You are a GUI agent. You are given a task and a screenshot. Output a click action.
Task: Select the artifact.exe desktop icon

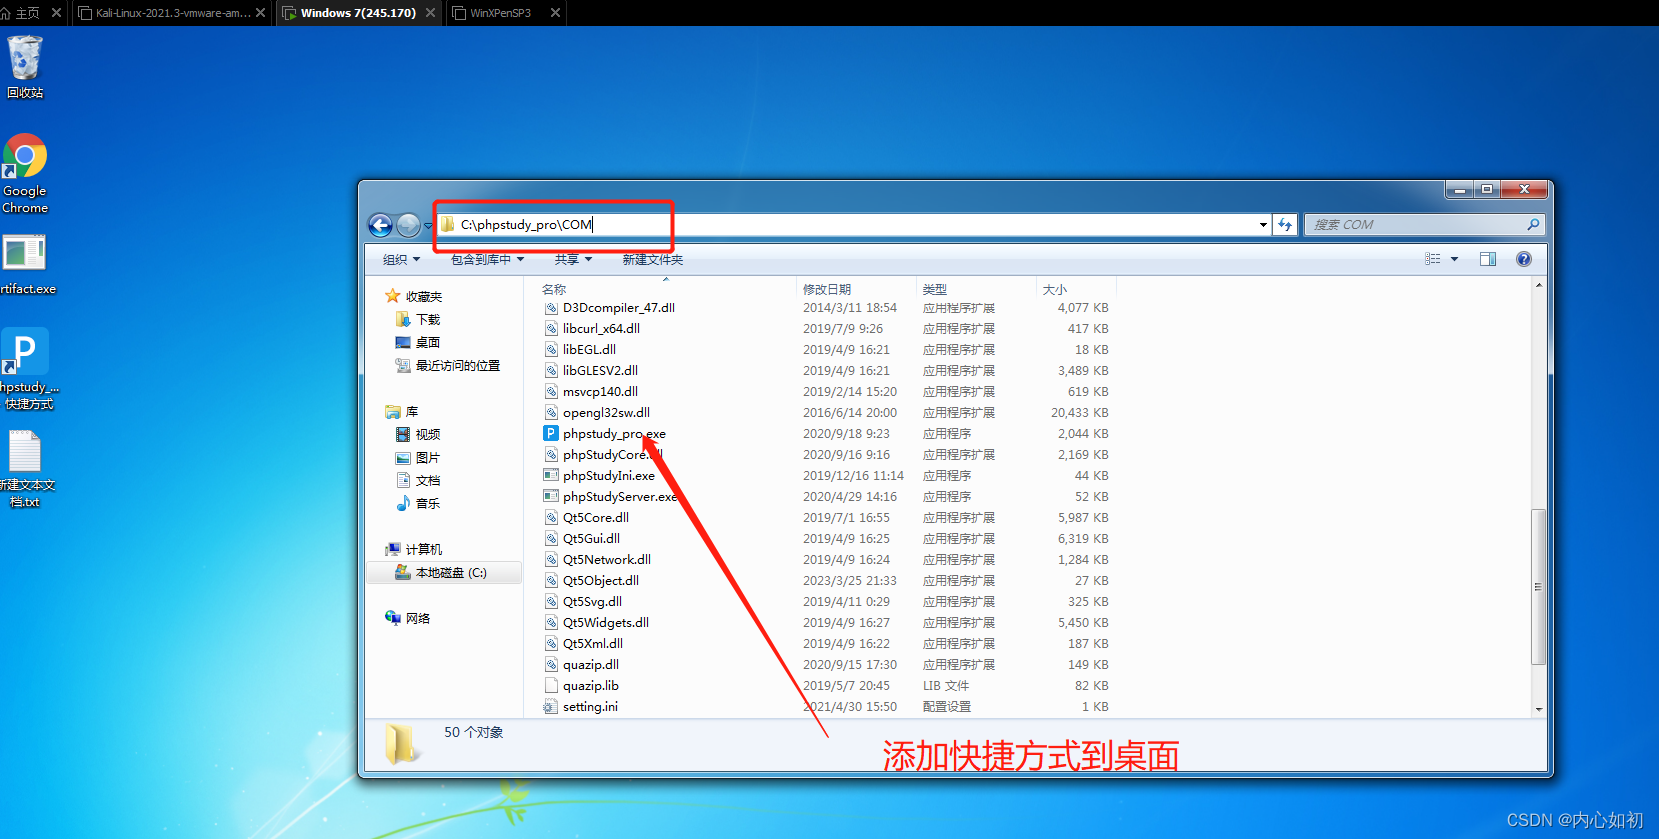click(27, 264)
